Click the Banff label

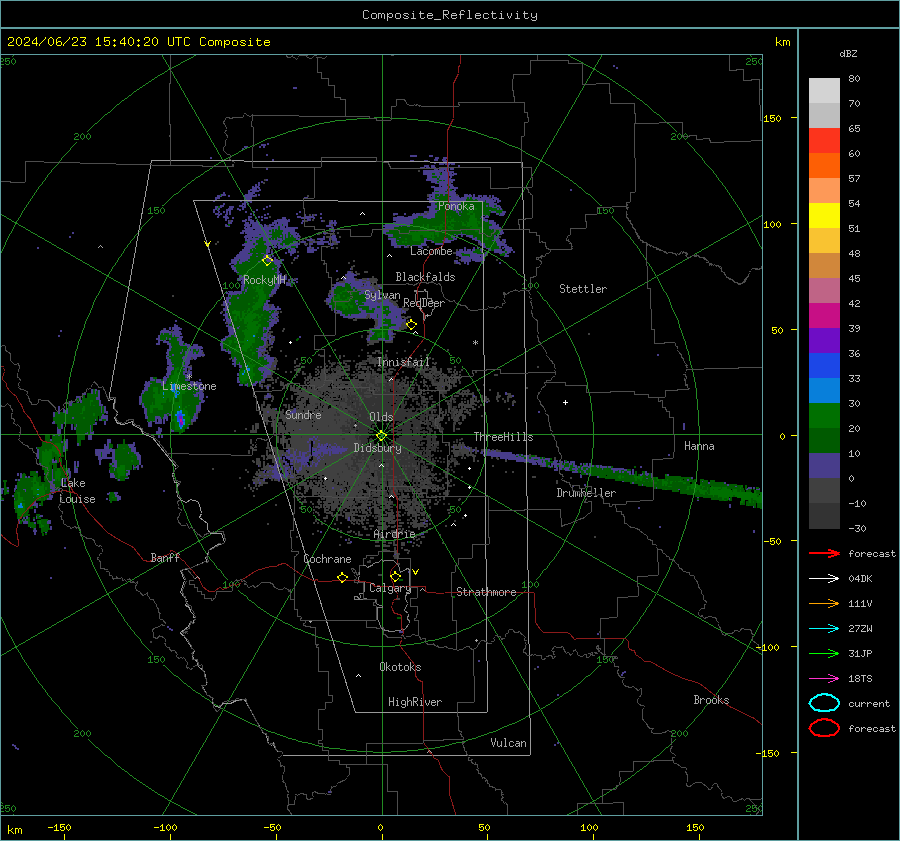165,557
